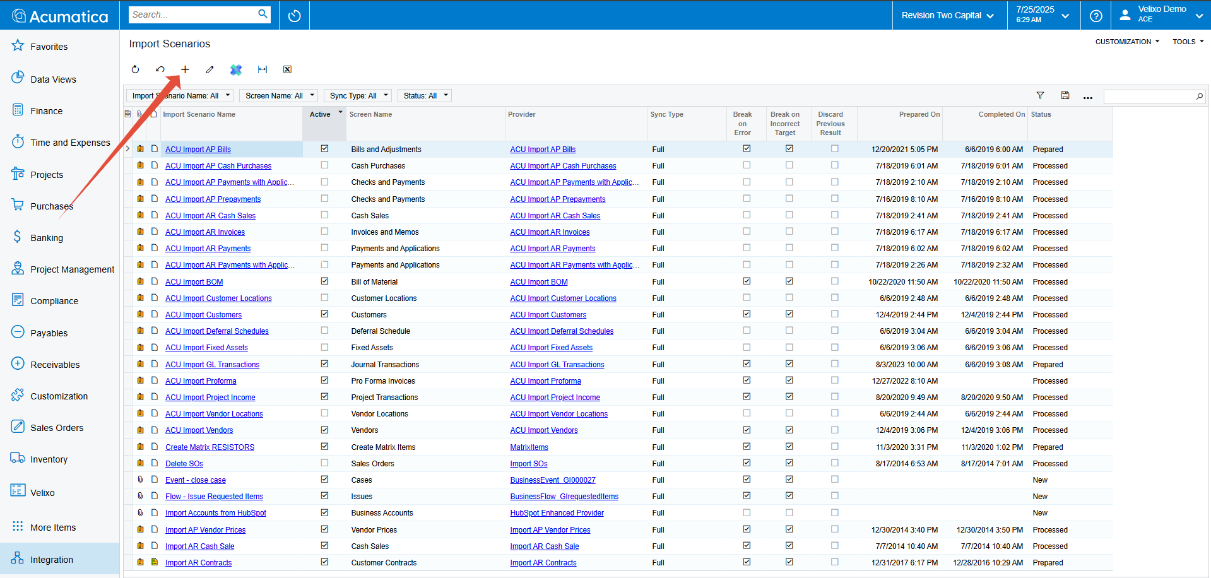Toggle Active checkbox for Event - close case

[324, 479]
